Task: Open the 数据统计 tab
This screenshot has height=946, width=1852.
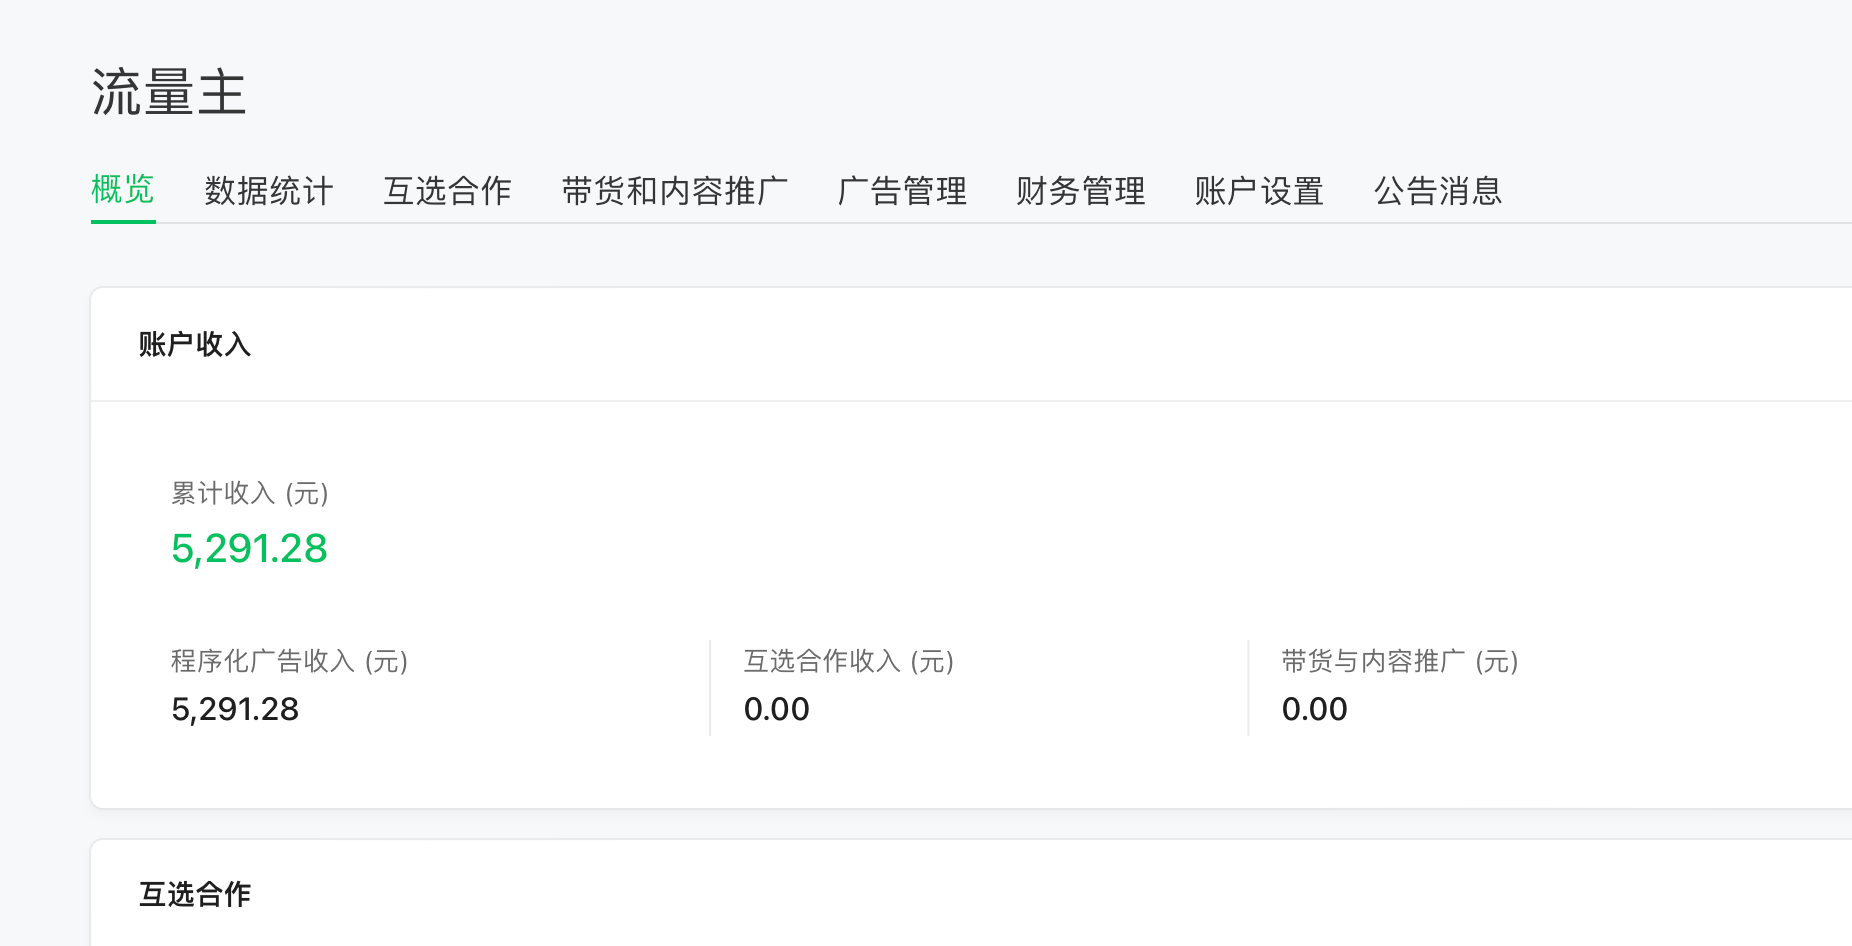Action: (268, 191)
